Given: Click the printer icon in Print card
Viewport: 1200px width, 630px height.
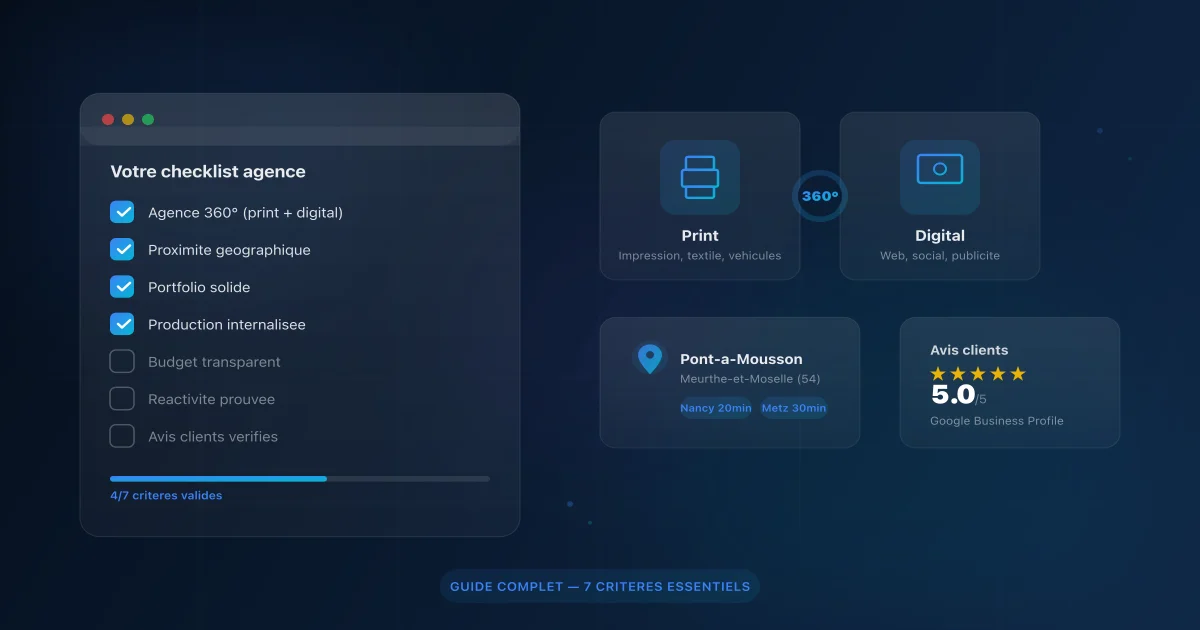Looking at the screenshot, I should tap(700, 177).
